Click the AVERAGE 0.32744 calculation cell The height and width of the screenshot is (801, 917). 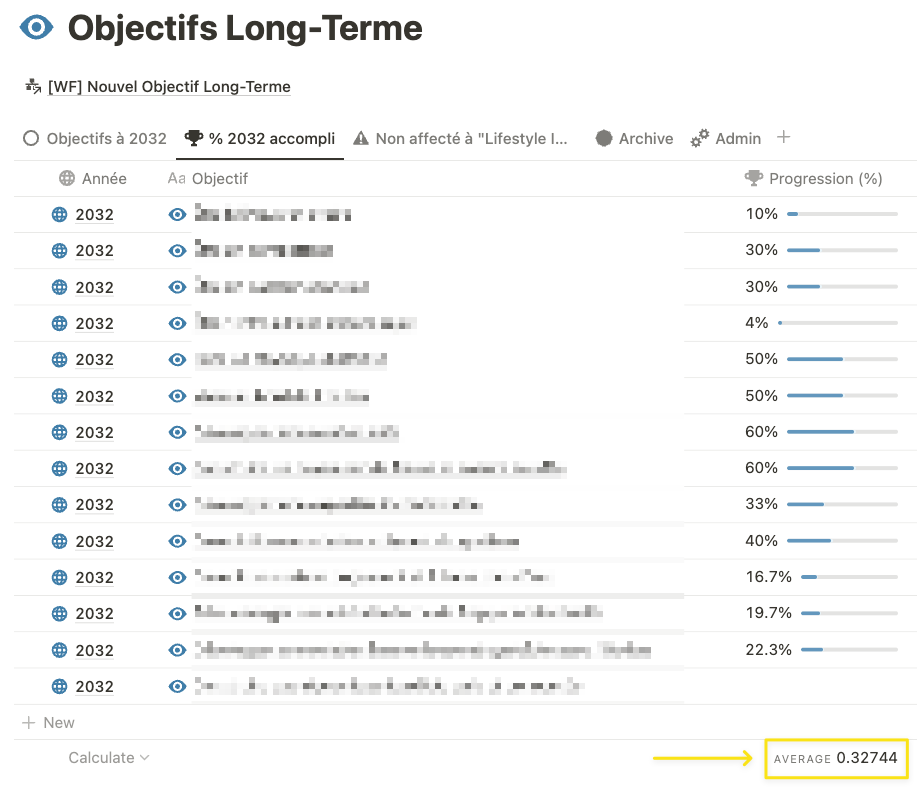click(835, 759)
